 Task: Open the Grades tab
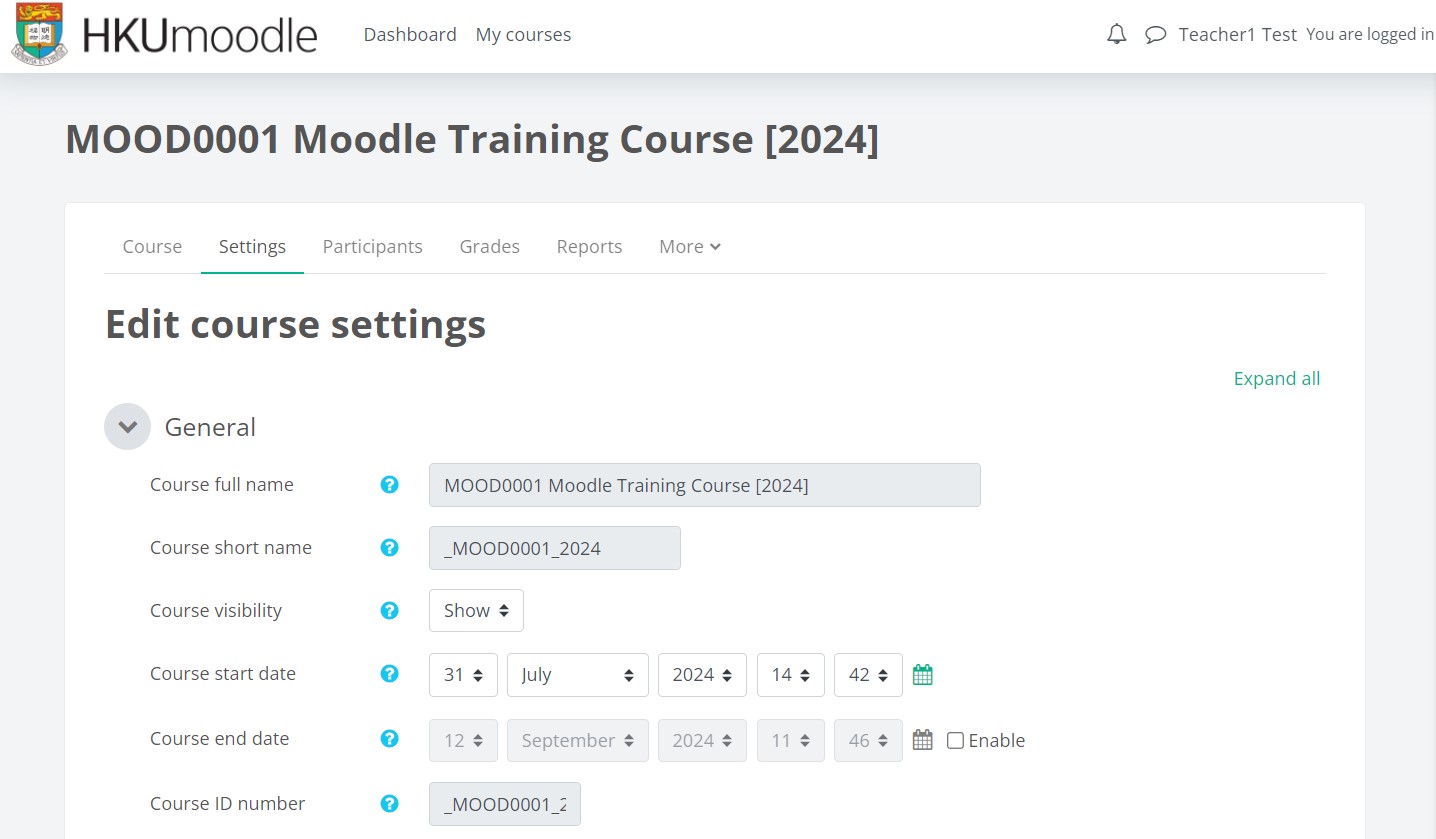click(489, 247)
